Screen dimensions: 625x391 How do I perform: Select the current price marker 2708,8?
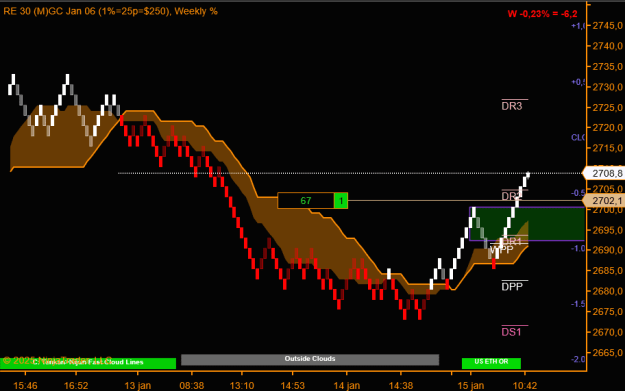click(604, 173)
